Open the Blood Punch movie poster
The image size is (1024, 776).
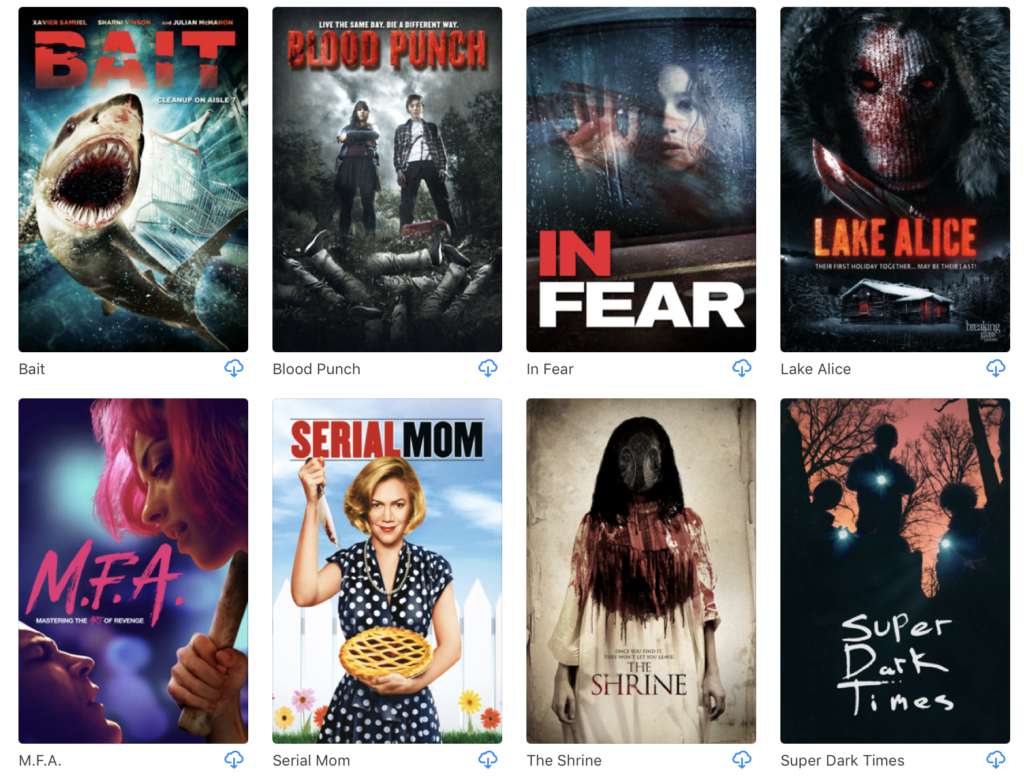387,180
